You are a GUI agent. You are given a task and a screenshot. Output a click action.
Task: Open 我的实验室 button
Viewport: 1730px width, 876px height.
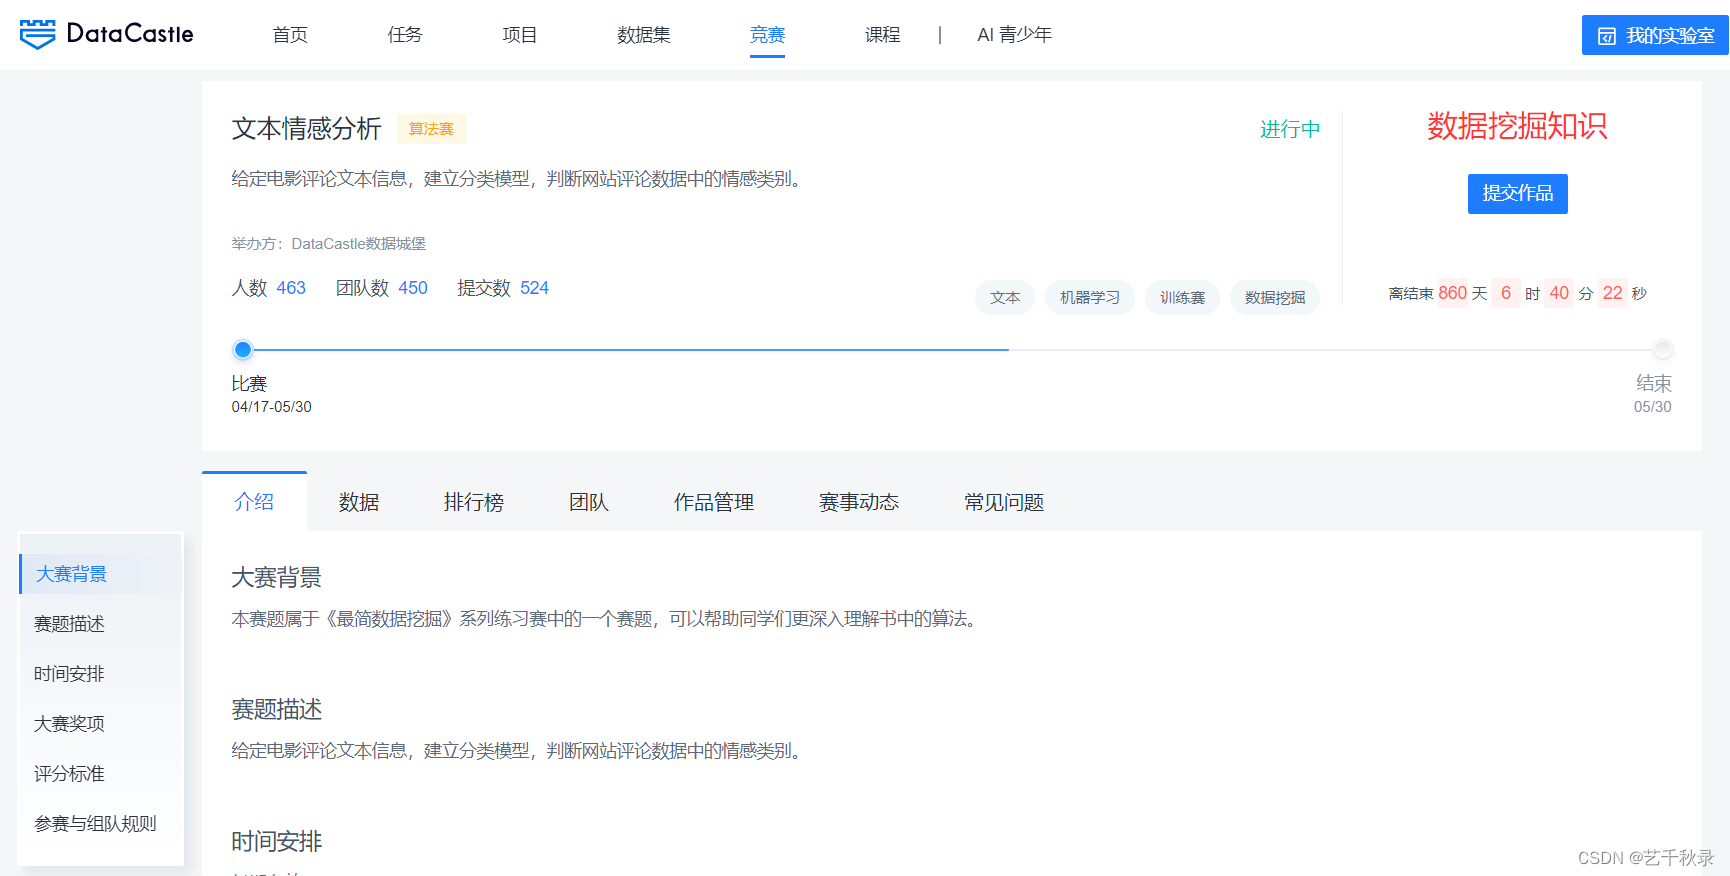1655,35
